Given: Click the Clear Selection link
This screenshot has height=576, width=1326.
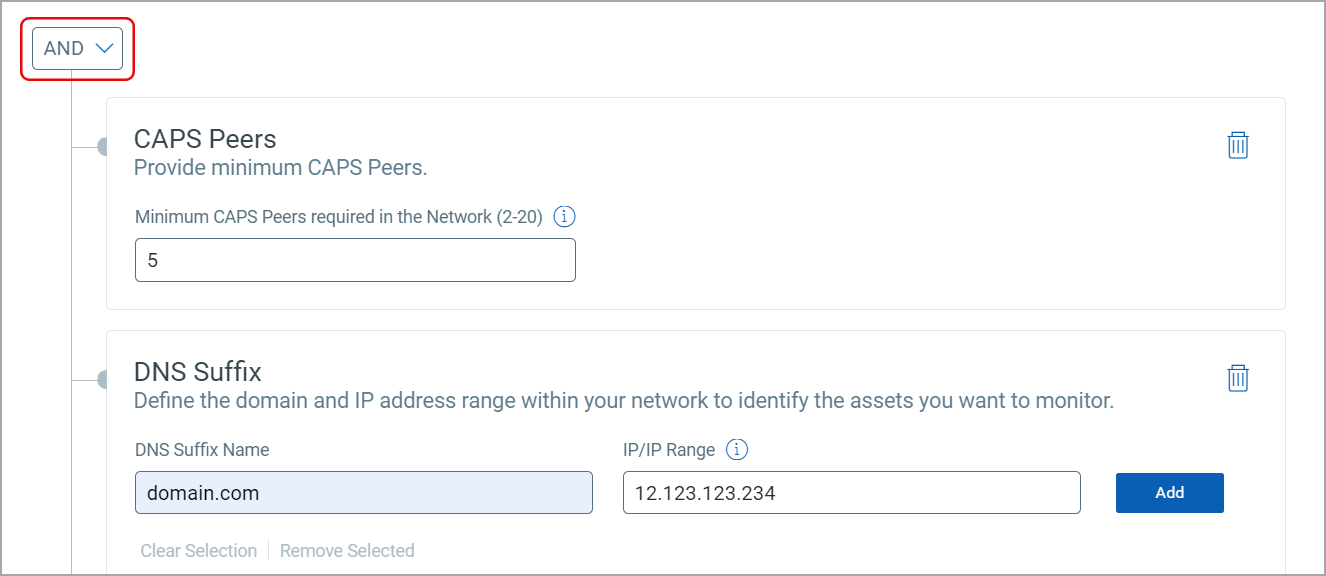Looking at the screenshot, I should [x=199, y=551].
